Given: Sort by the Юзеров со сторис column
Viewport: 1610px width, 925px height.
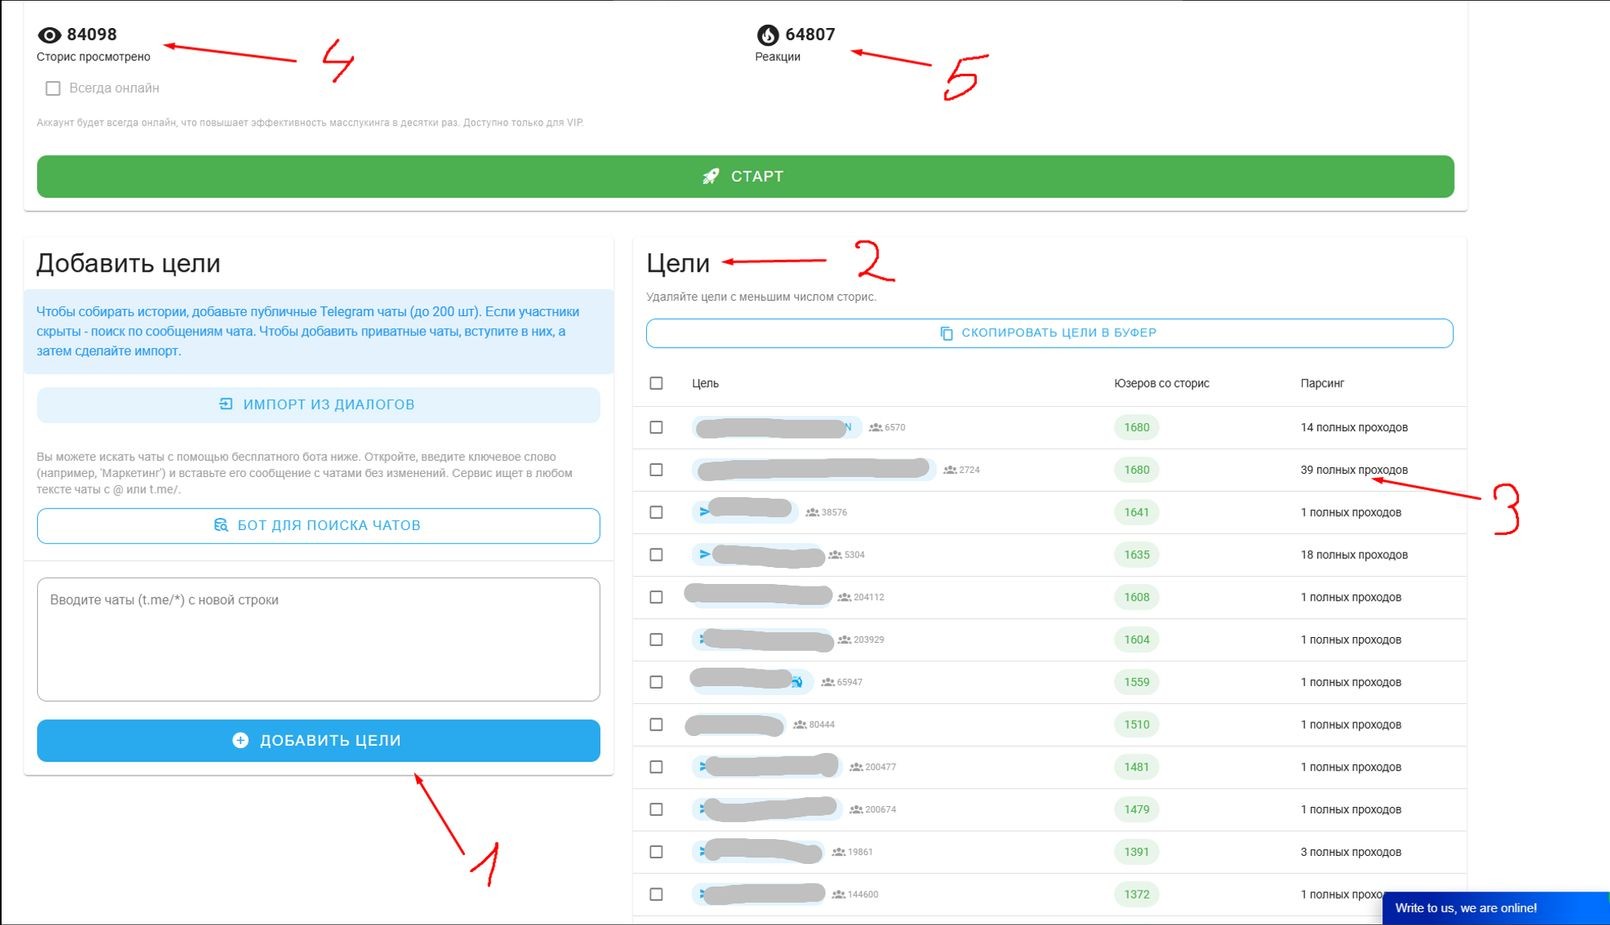Looking at the screenshot, I should (x=1161, y=383).
